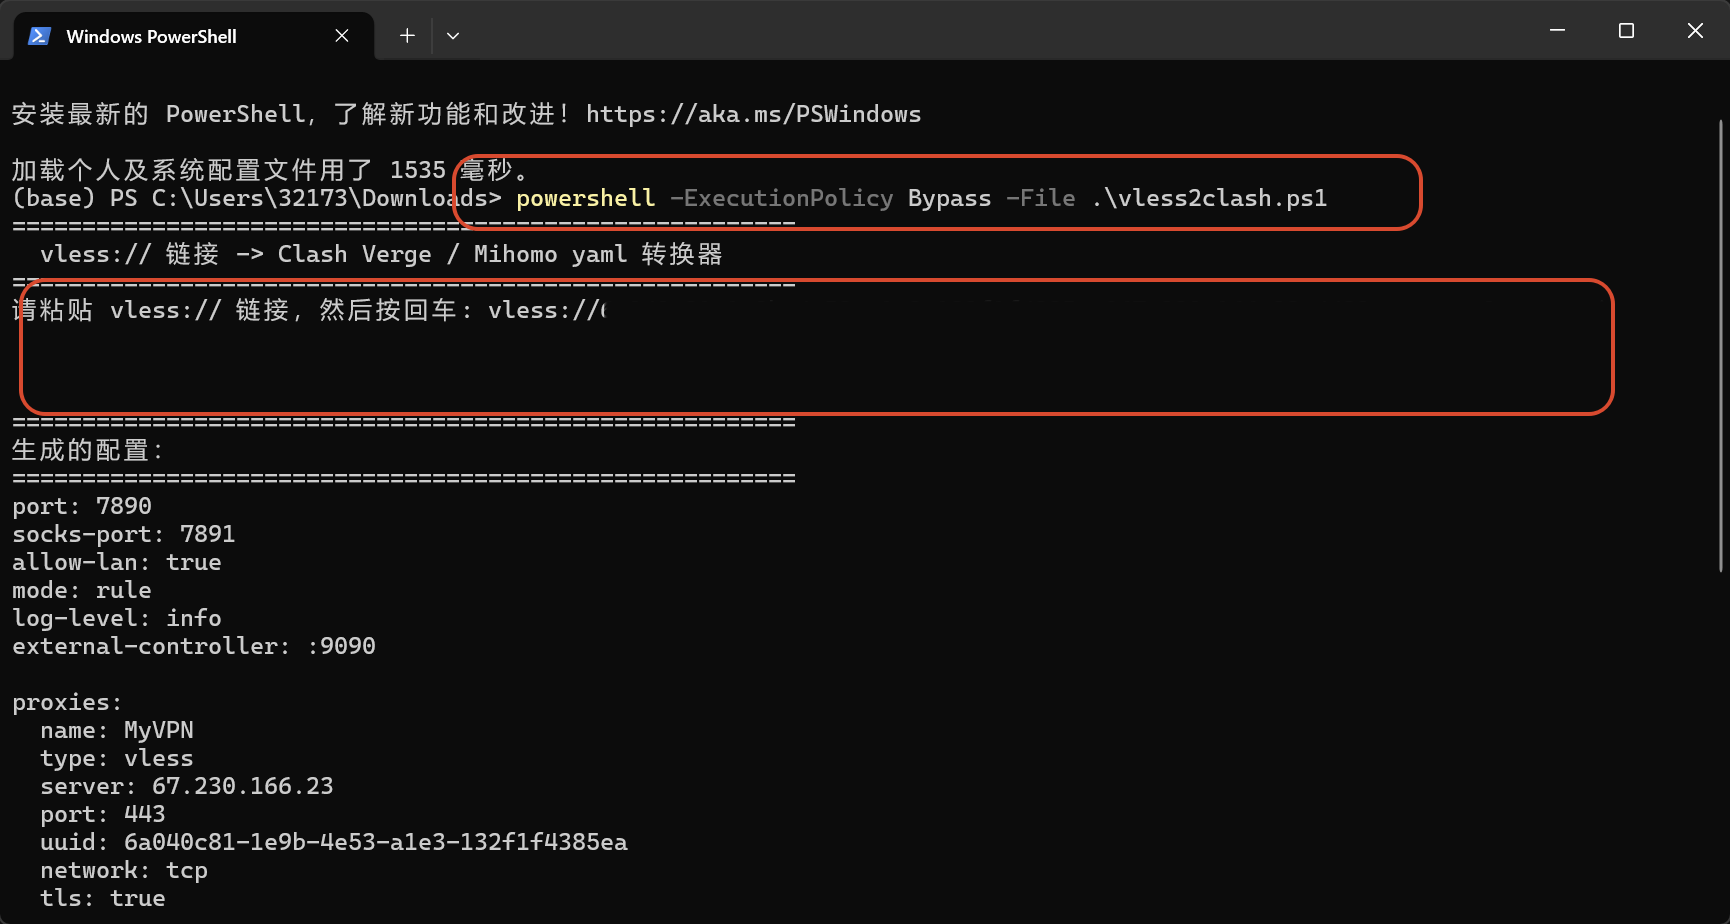
Task: Expand the new tab profile dropdown
Action: (453, 36)
